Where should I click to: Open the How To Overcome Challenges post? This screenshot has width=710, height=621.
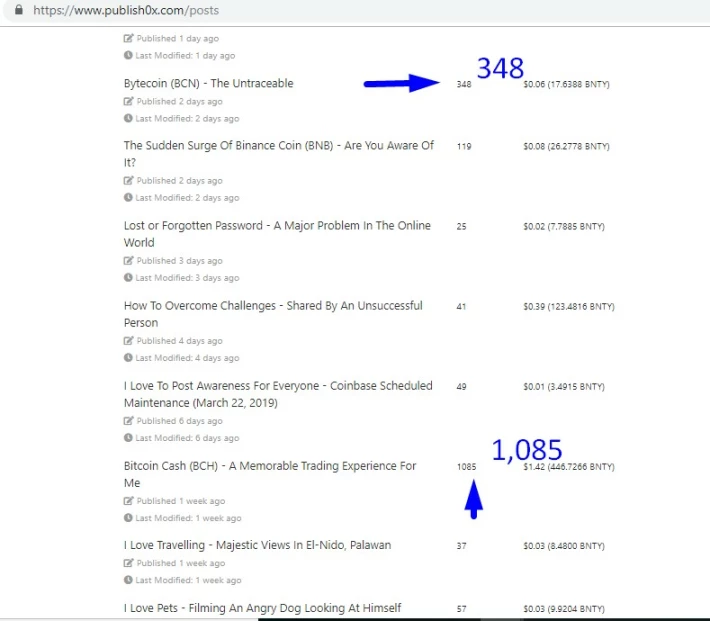[x=273, y=314]
